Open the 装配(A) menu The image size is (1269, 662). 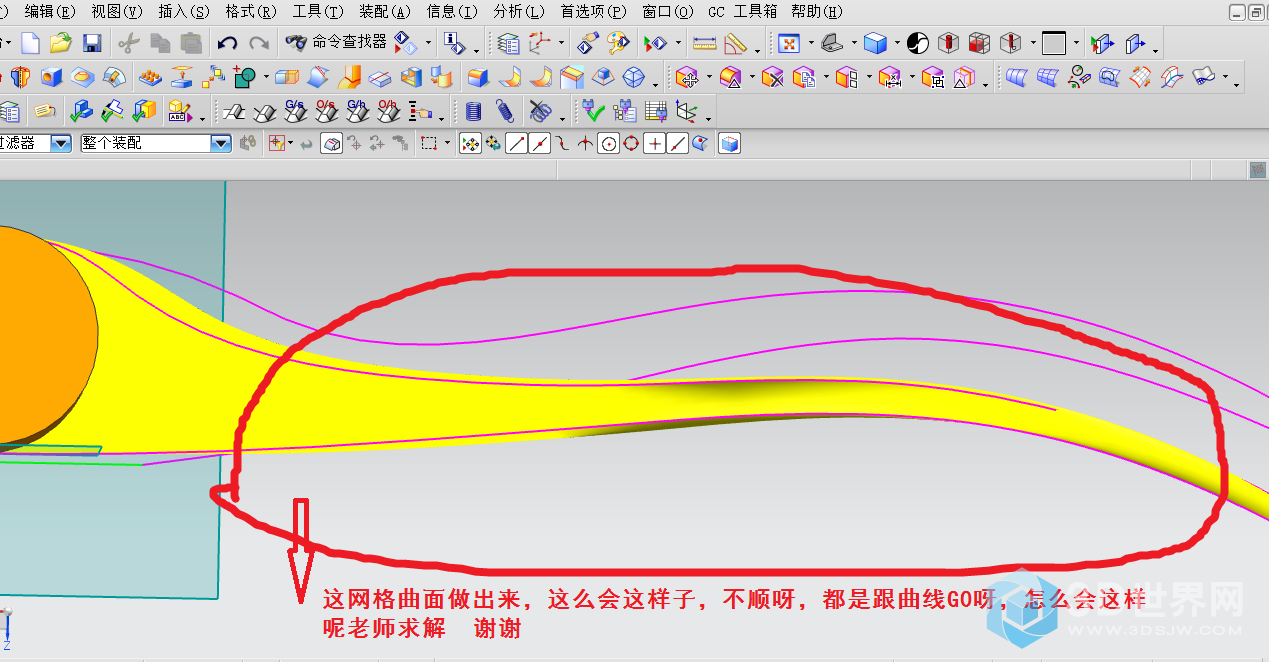pos(385,12)
